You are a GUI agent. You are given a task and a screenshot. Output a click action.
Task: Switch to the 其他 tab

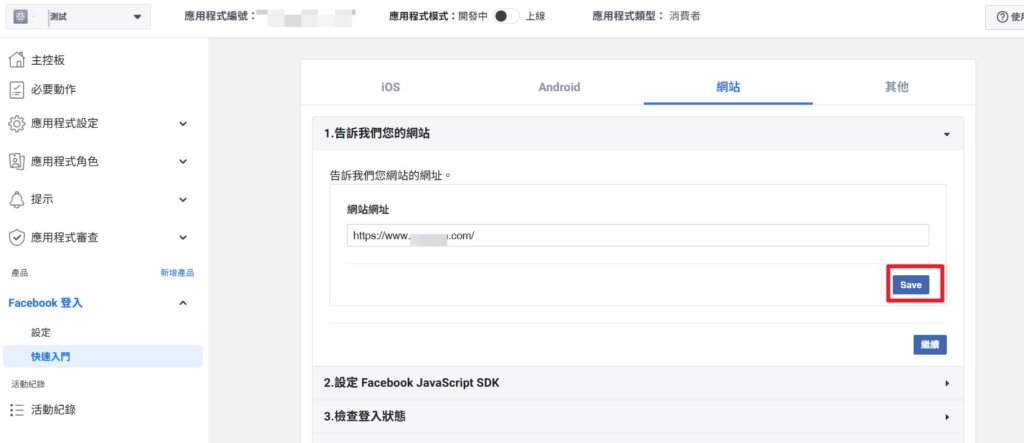coord(897,87)
